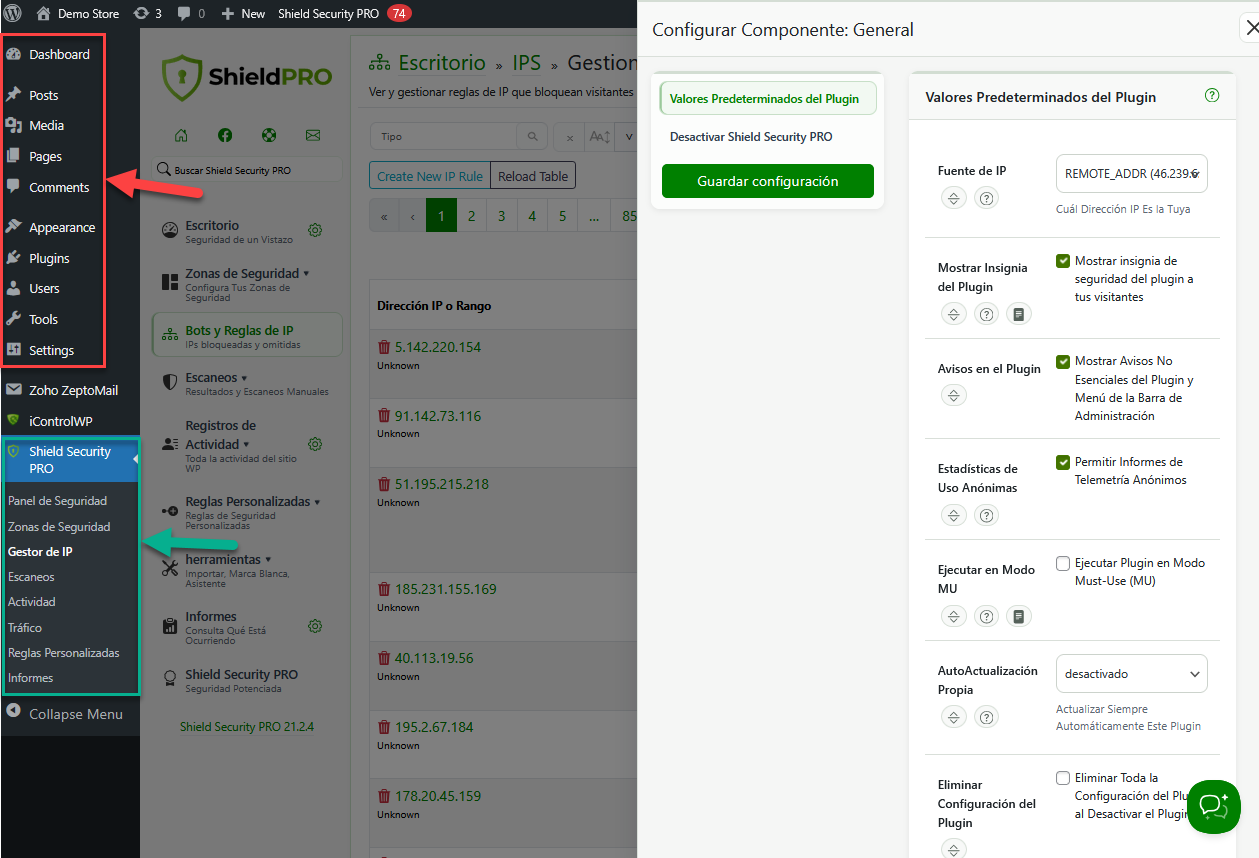Open the gear icon beside Informes

315,626
